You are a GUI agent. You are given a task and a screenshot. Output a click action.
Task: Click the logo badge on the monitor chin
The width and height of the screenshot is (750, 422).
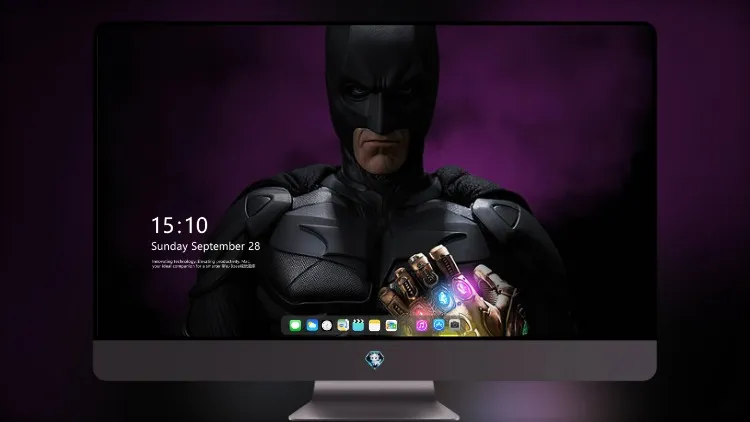point(375,360)
